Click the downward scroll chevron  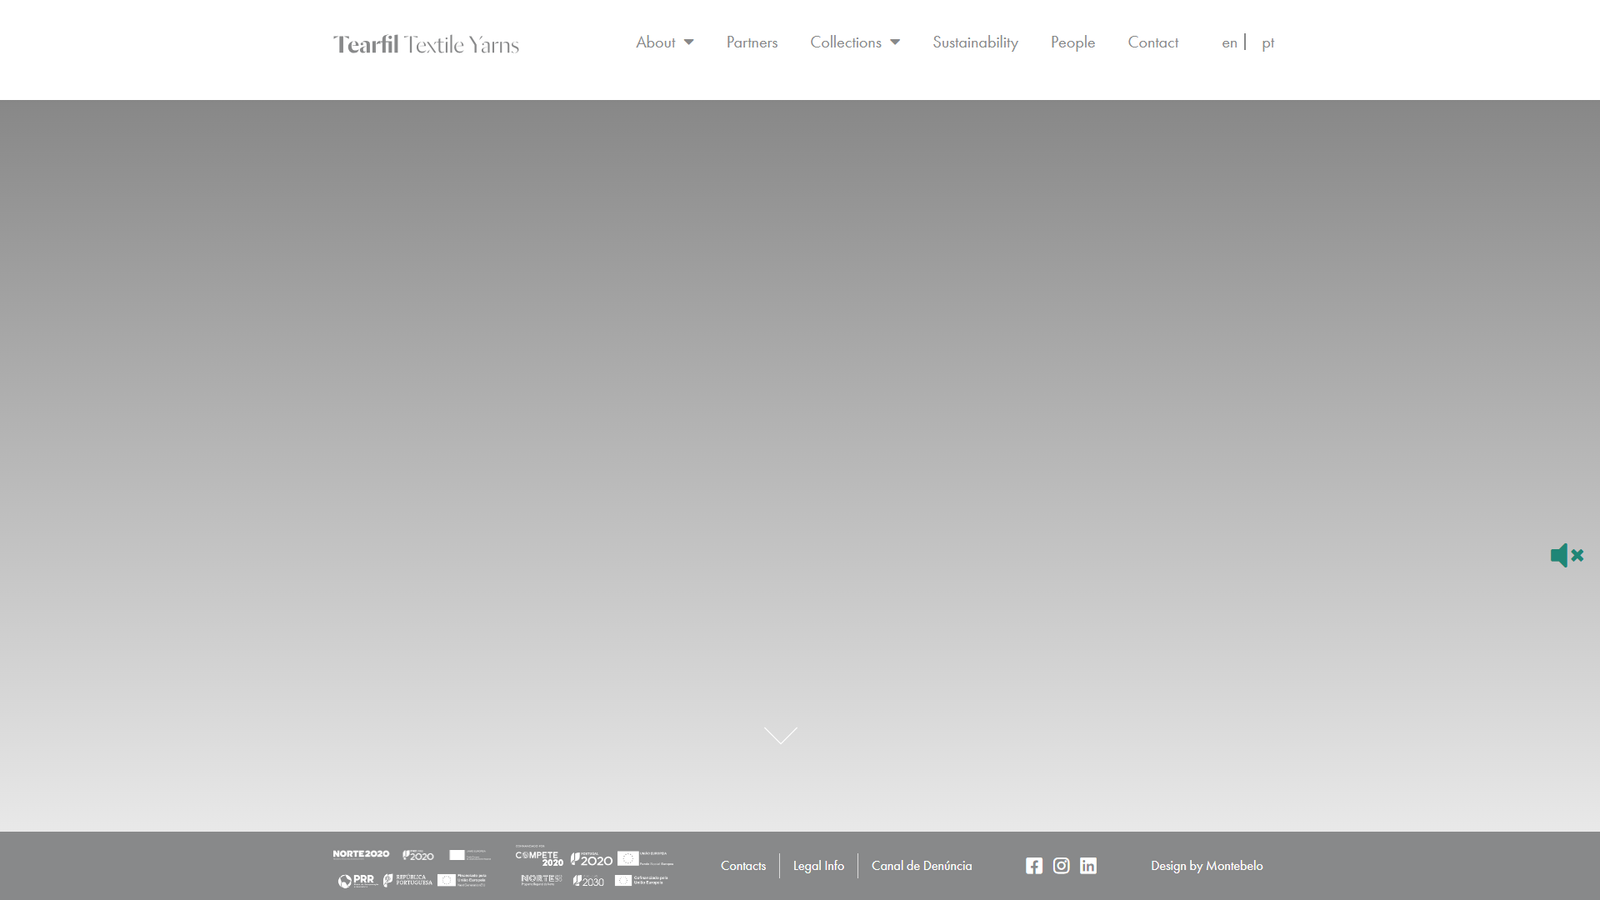click(780, 735)
